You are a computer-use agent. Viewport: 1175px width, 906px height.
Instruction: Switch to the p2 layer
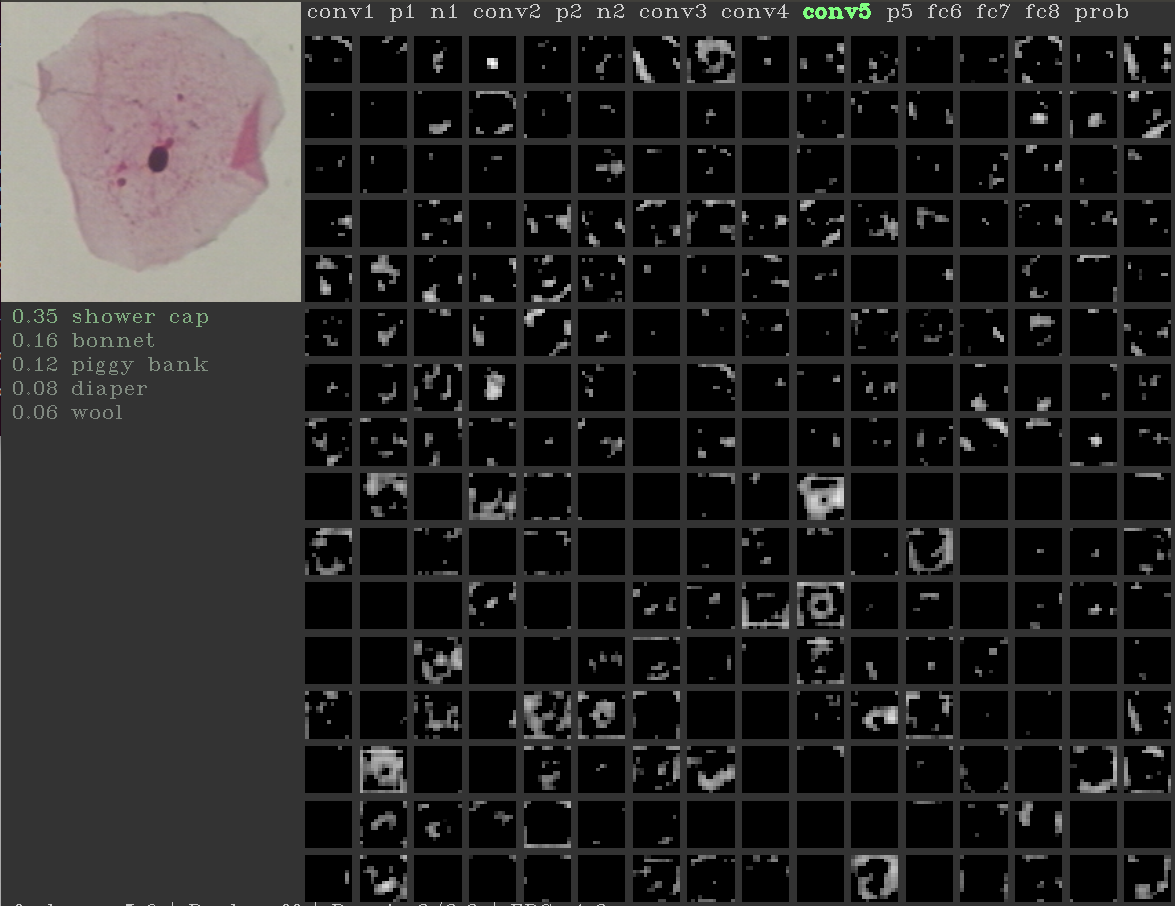568,13
